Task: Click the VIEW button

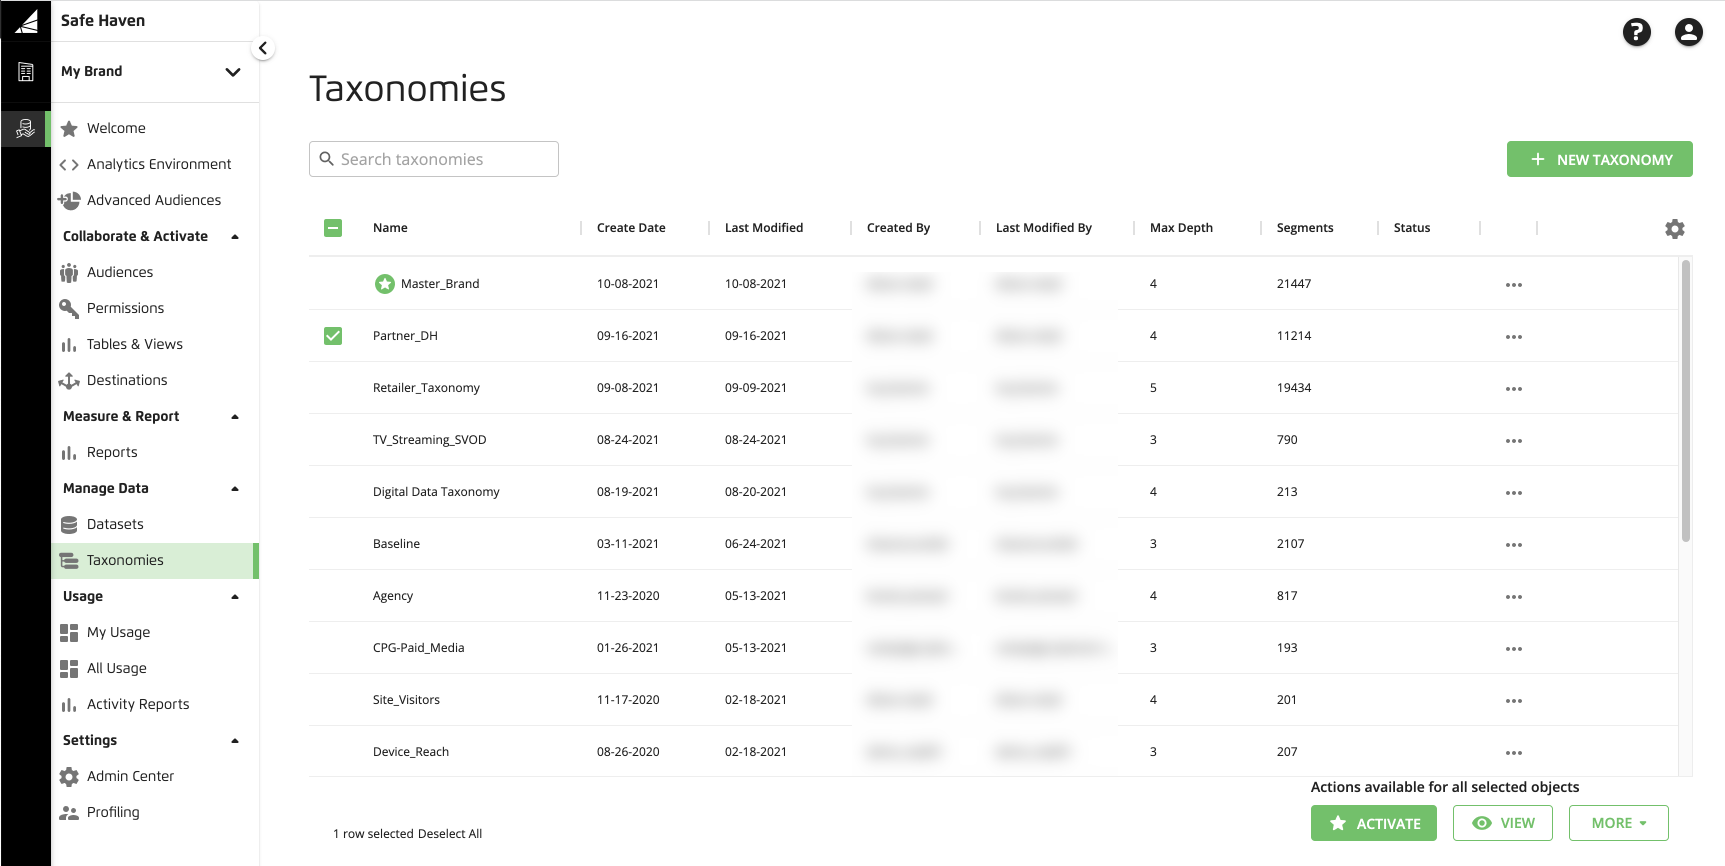Action: point(1502,823)
